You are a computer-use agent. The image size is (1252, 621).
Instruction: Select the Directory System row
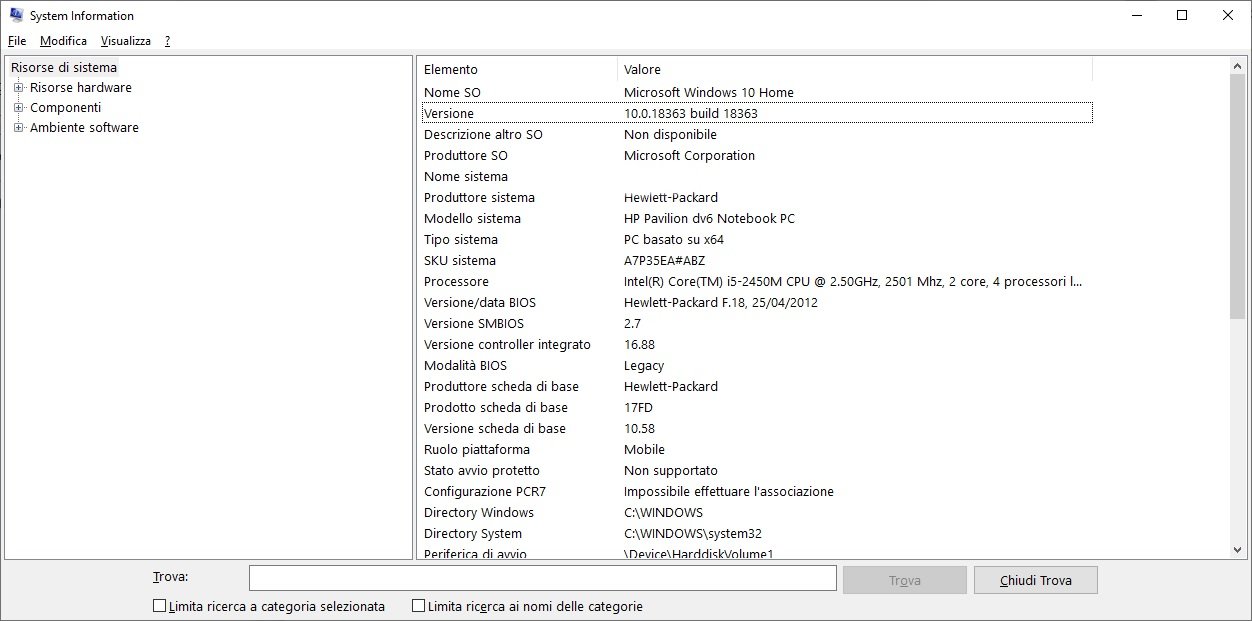[757, 534]
